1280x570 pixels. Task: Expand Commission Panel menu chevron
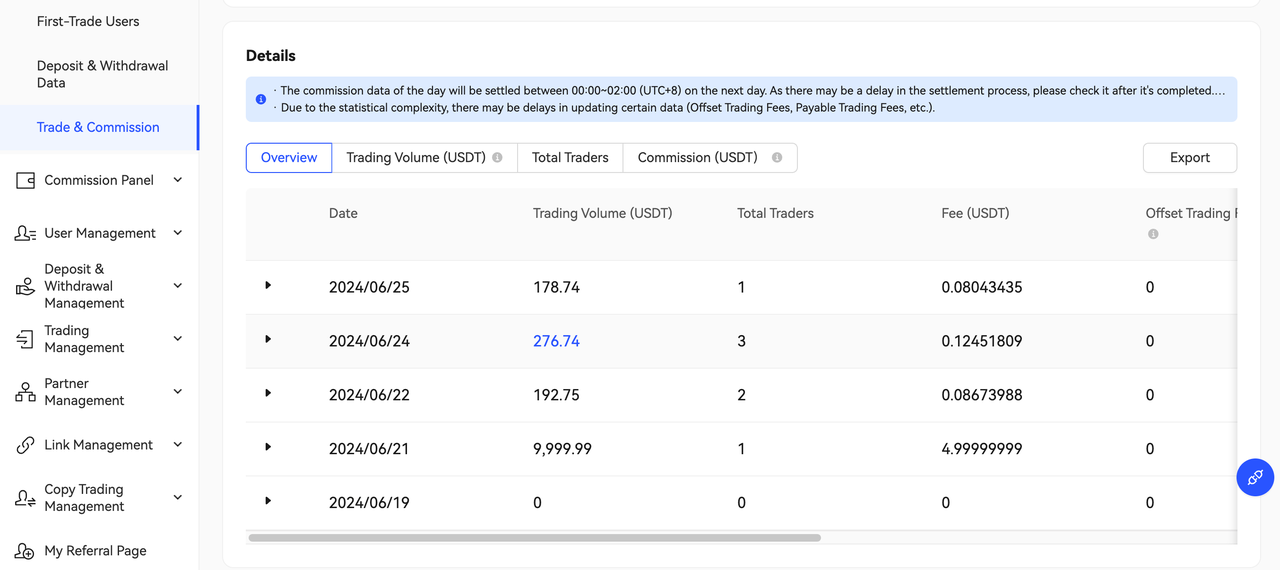tap(178, 180)
